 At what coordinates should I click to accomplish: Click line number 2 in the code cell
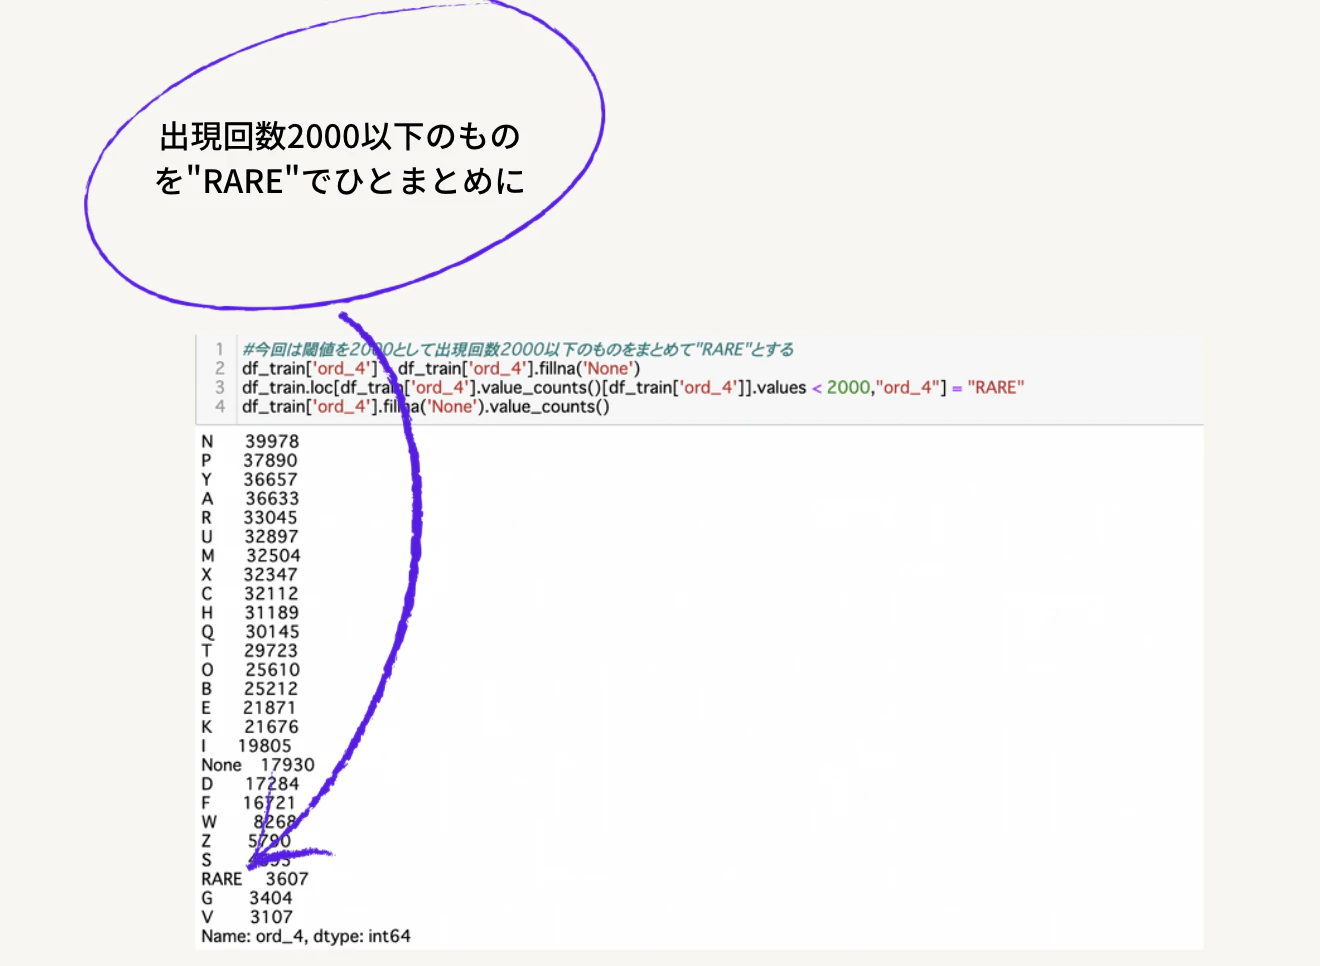[x=218, y=368]
